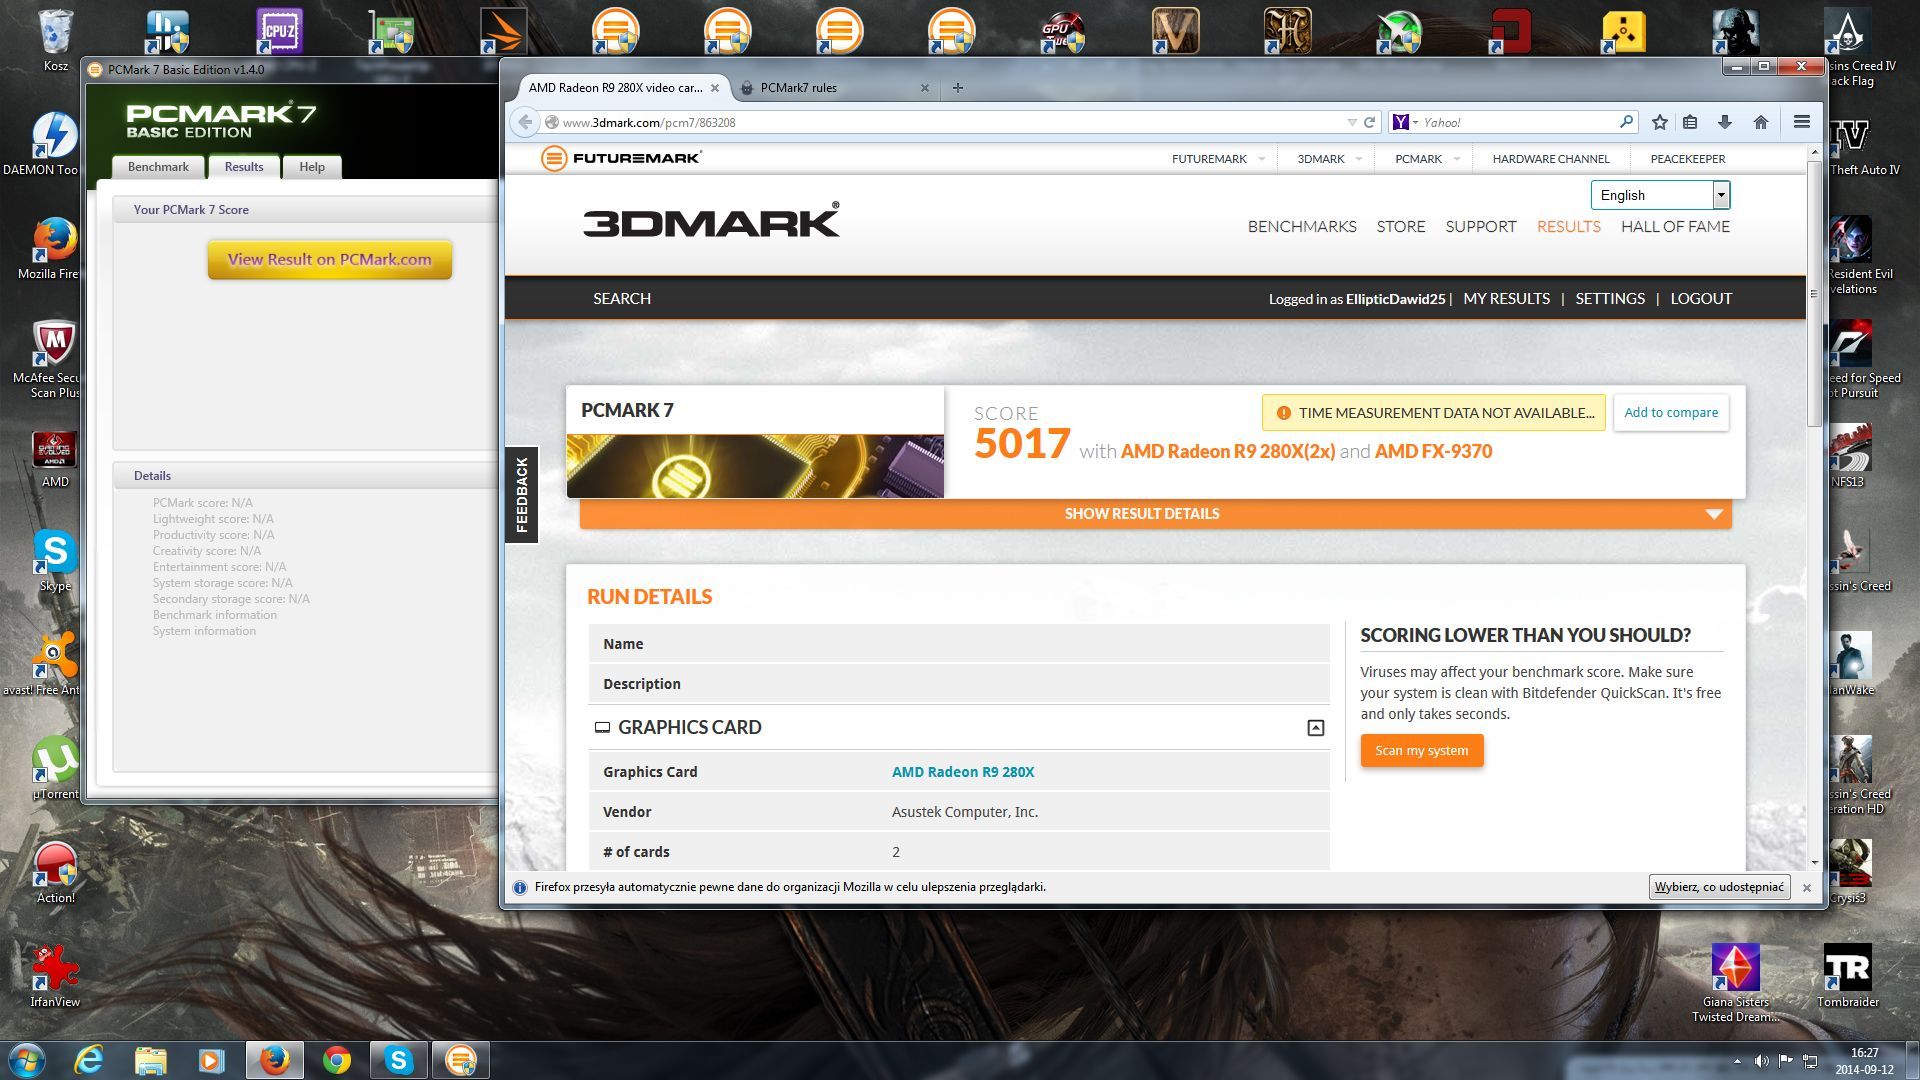Open the volume icon in system tray
The width and height of the screenshot is (1920, 1080).
tap(1761, 1060)
